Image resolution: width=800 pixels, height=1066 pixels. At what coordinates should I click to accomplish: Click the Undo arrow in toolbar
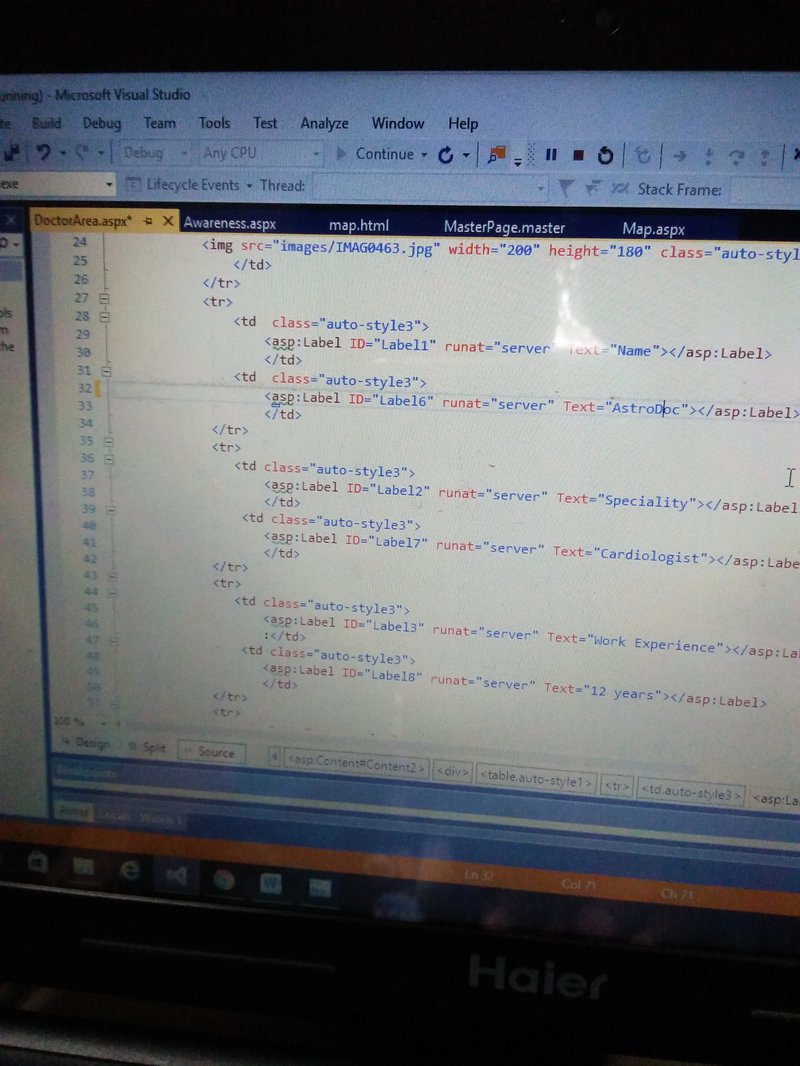tap(44, 153)
